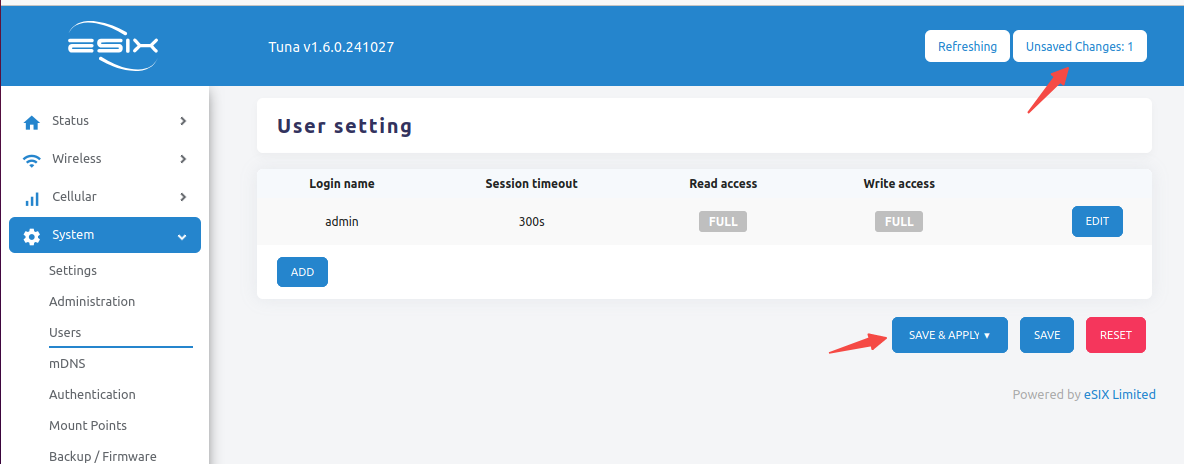Expand the Status menu chevron
1184x464 pixels.
(x=182, y=121)
